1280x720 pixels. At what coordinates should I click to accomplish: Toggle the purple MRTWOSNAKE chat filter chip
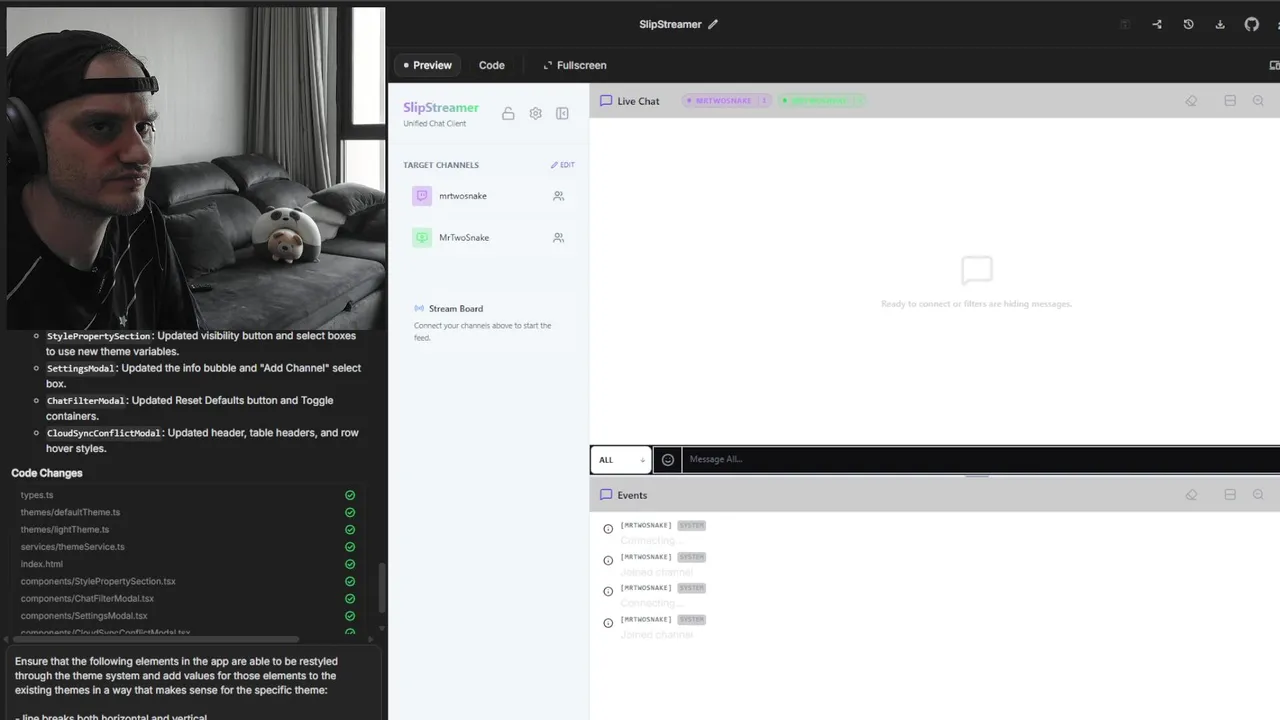(x=726, y=101)
